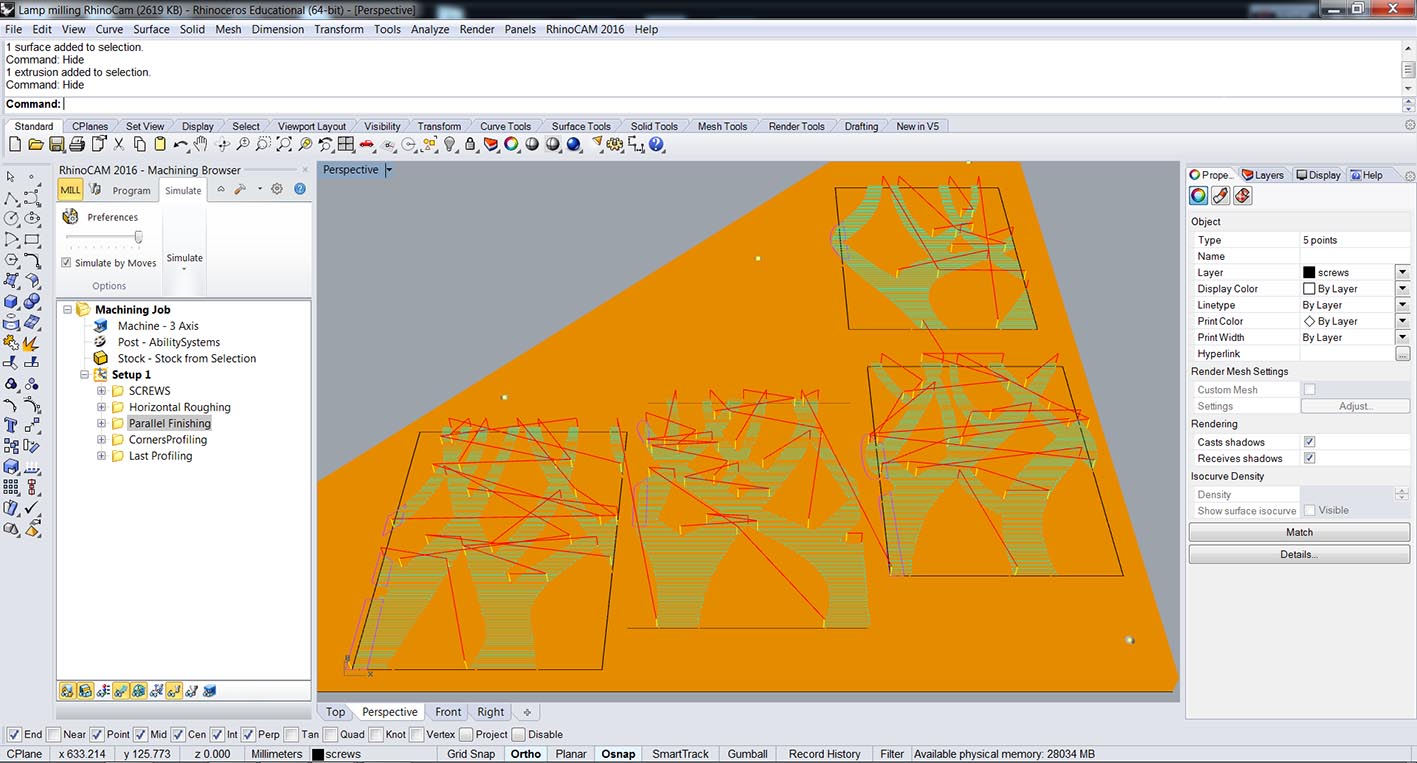Click the blue render sphere icon
Image resolution: width=1417 pixels, height=763 pixels.
(574, 145)
